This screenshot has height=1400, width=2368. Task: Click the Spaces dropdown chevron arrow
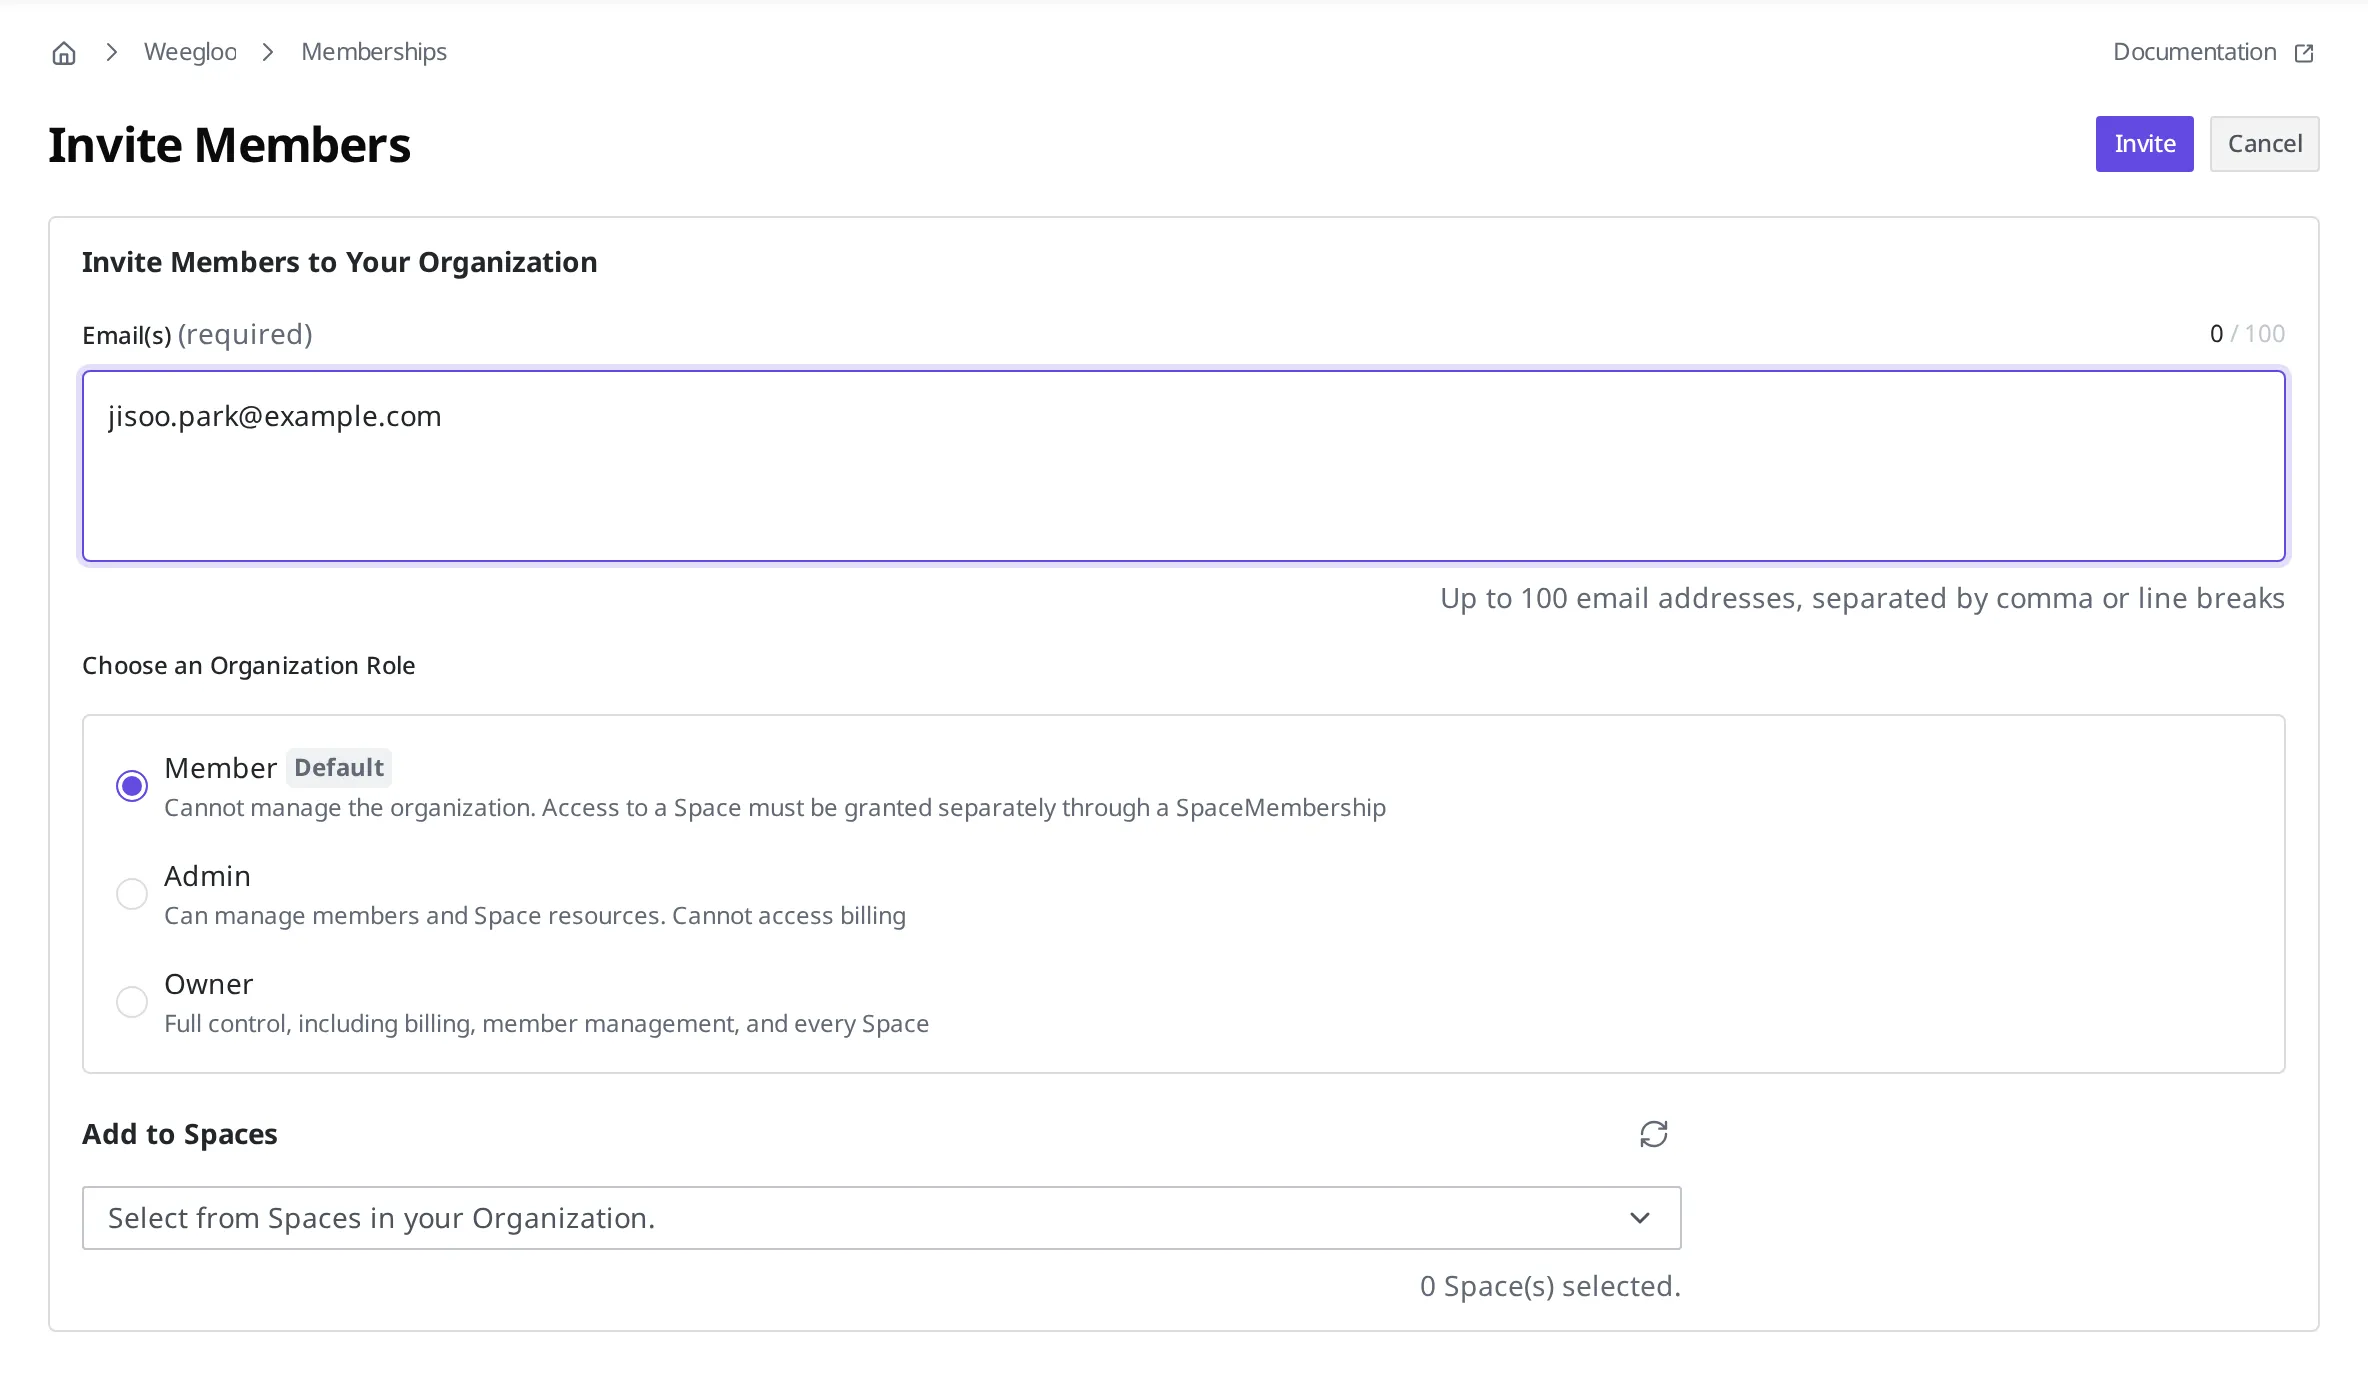pyautogui.click(x=1640, y=1218)
